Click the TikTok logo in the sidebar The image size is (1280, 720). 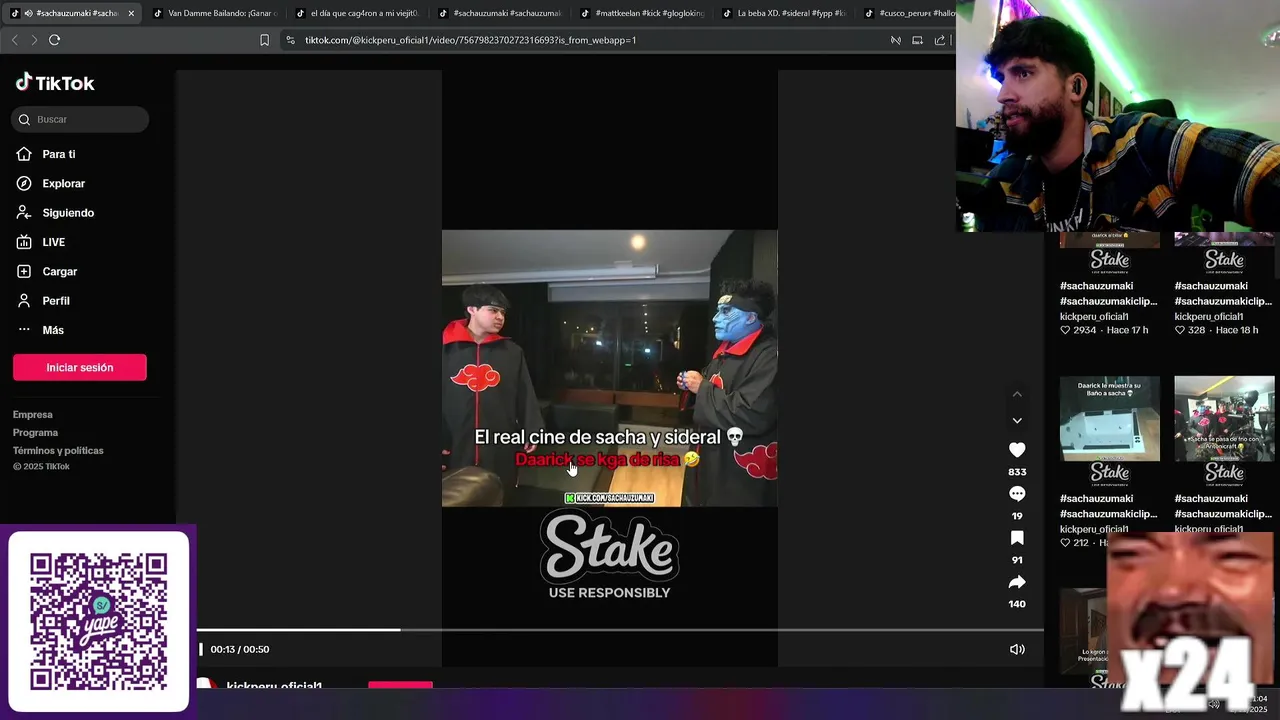tap(55, 83)
